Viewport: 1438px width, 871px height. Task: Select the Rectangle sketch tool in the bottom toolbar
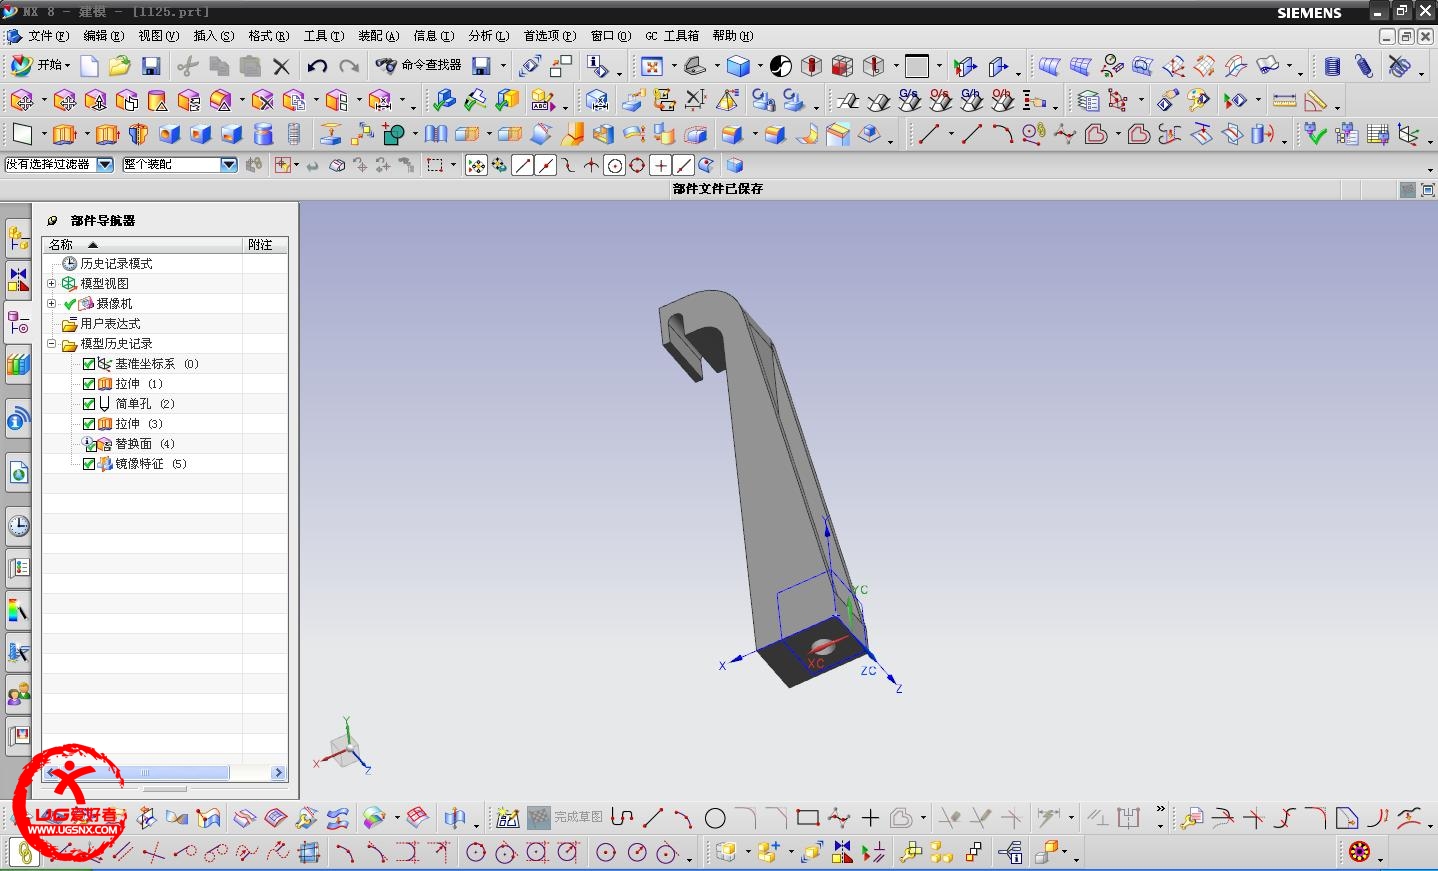[808, 818]
